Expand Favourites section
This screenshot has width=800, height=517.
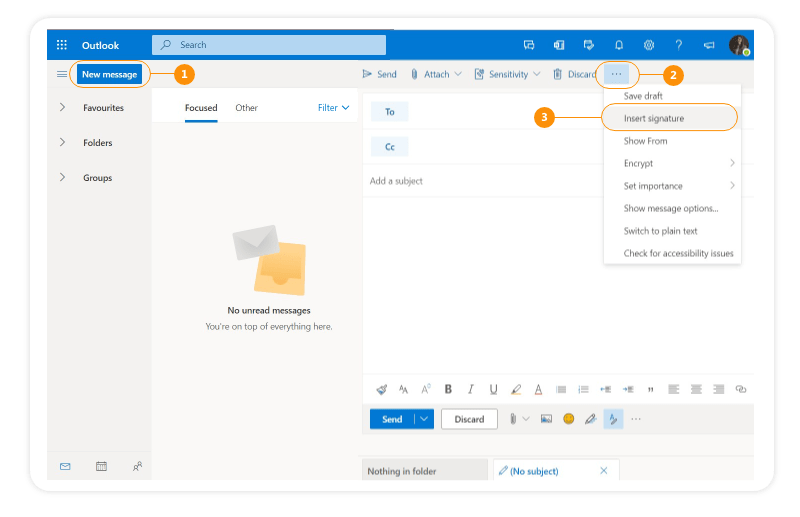(x=62, y=107)
